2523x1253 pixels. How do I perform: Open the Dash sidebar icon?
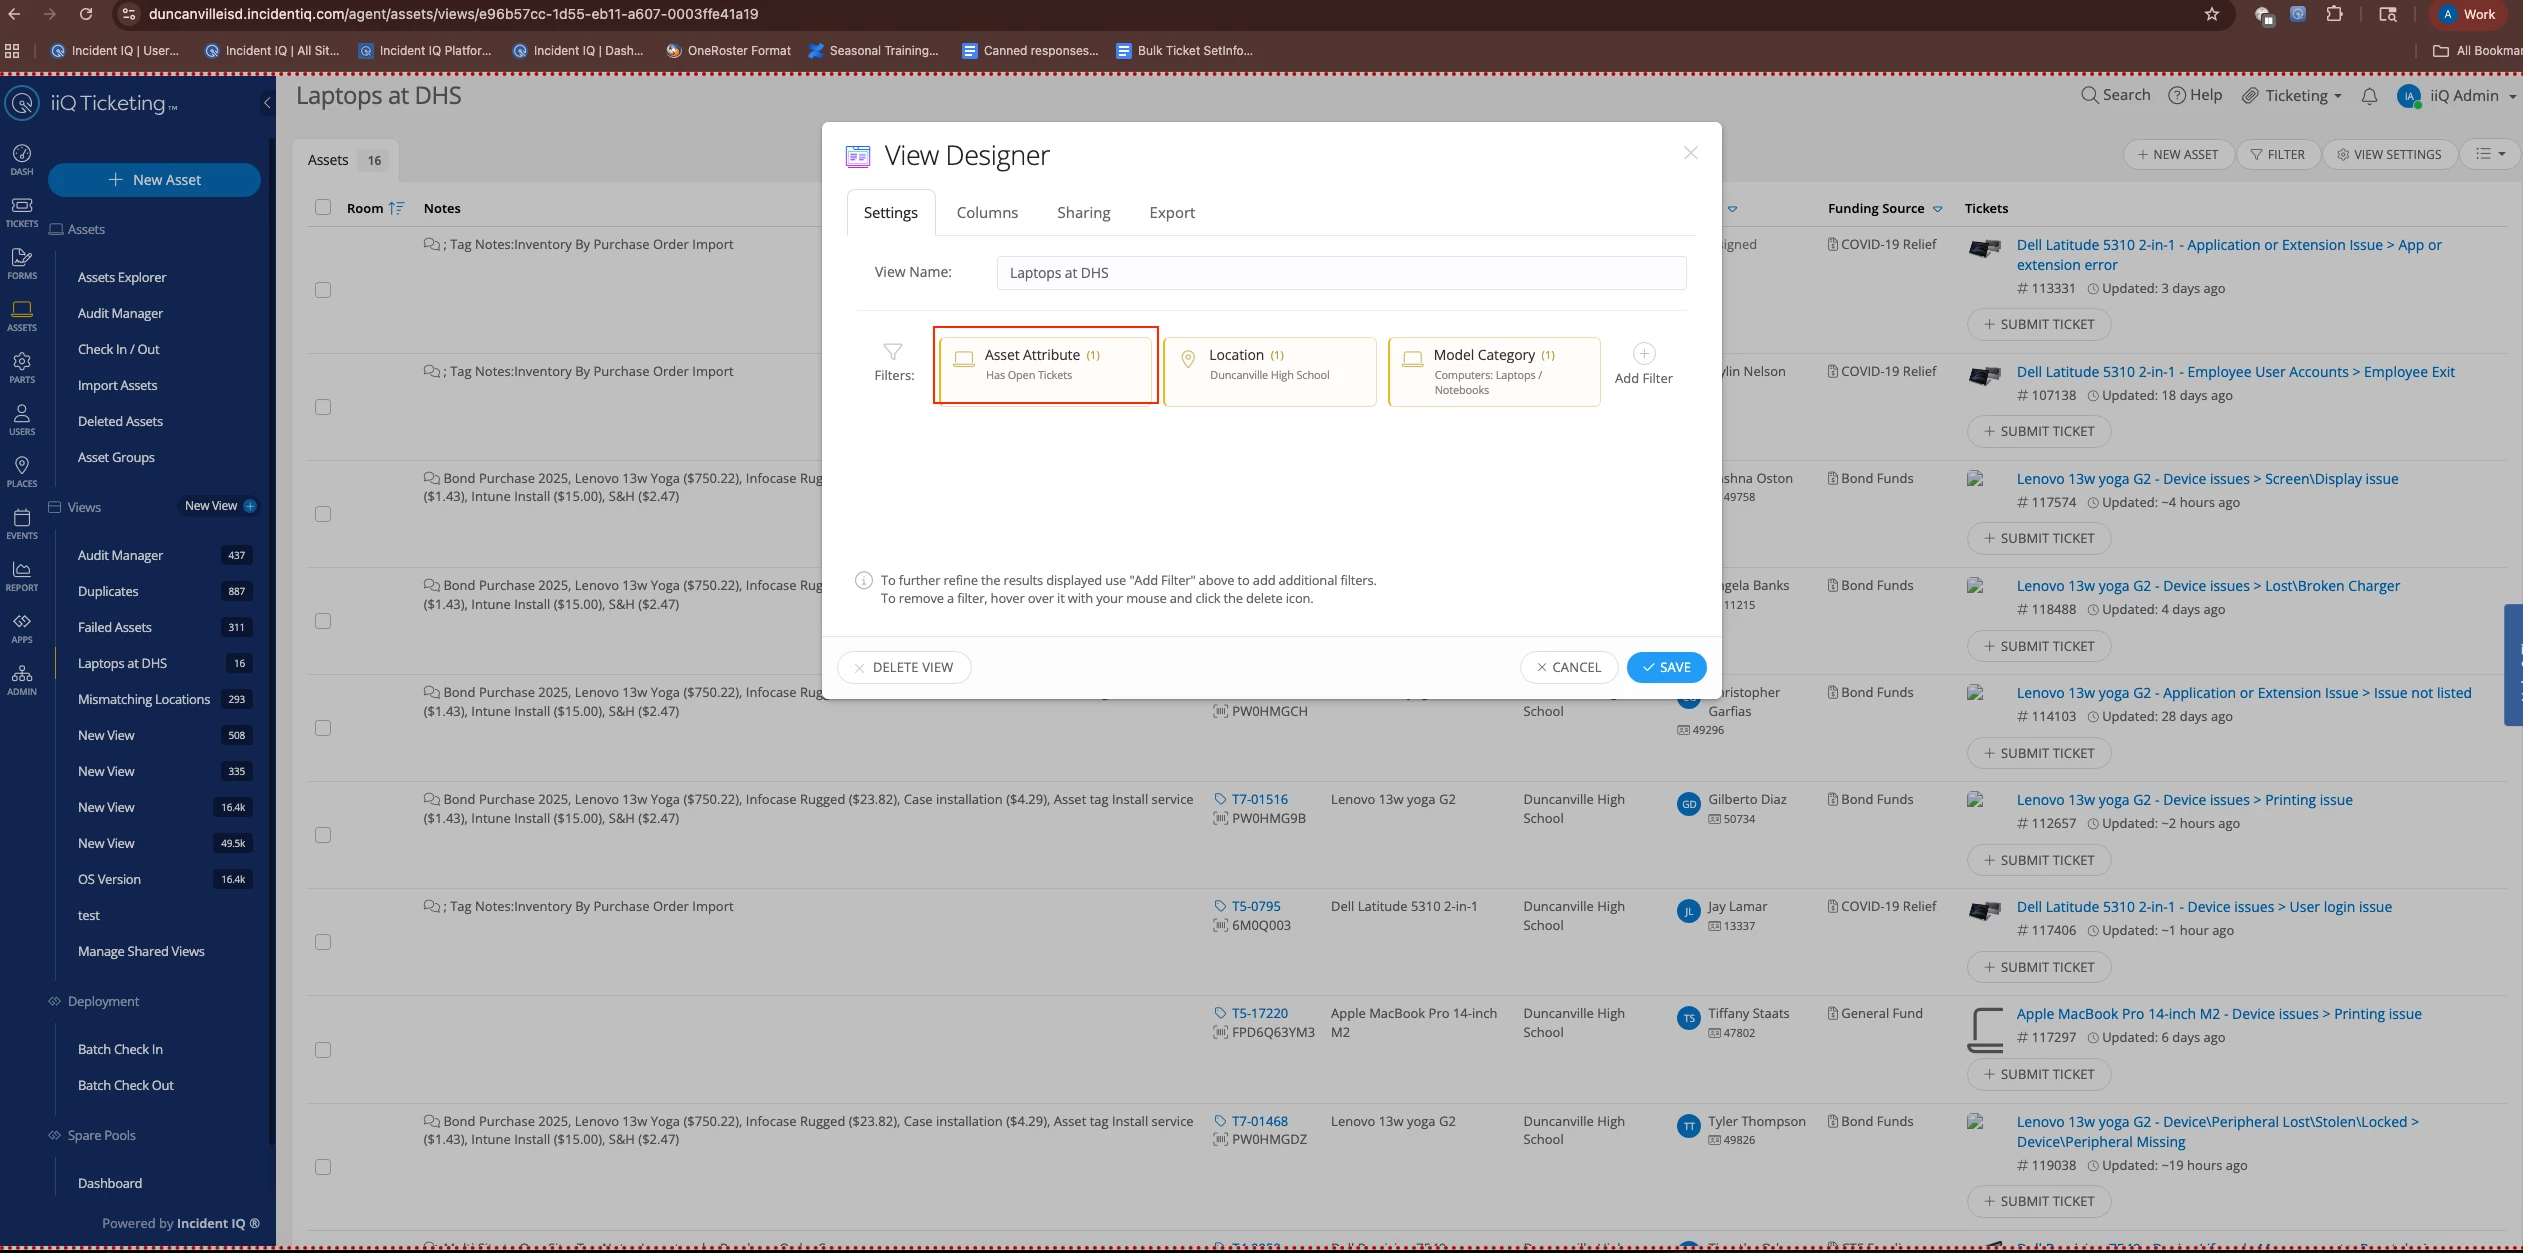[x=22, y=159]
